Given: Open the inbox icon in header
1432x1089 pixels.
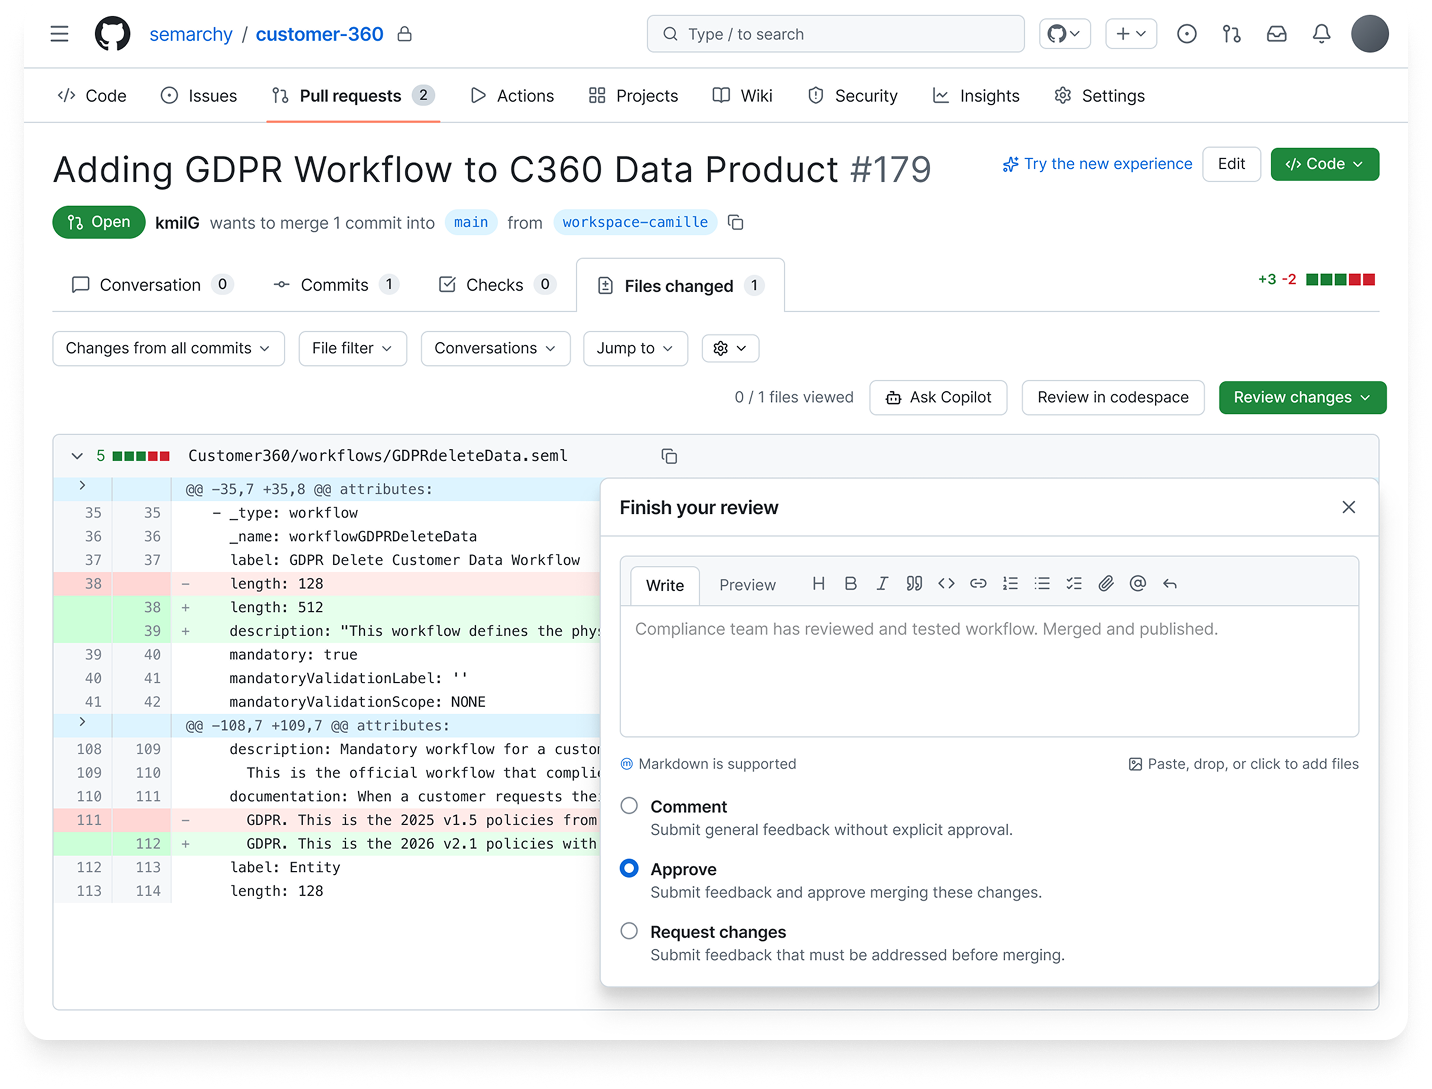Looking at the screenshot, I should click(x=1277, y=34).
